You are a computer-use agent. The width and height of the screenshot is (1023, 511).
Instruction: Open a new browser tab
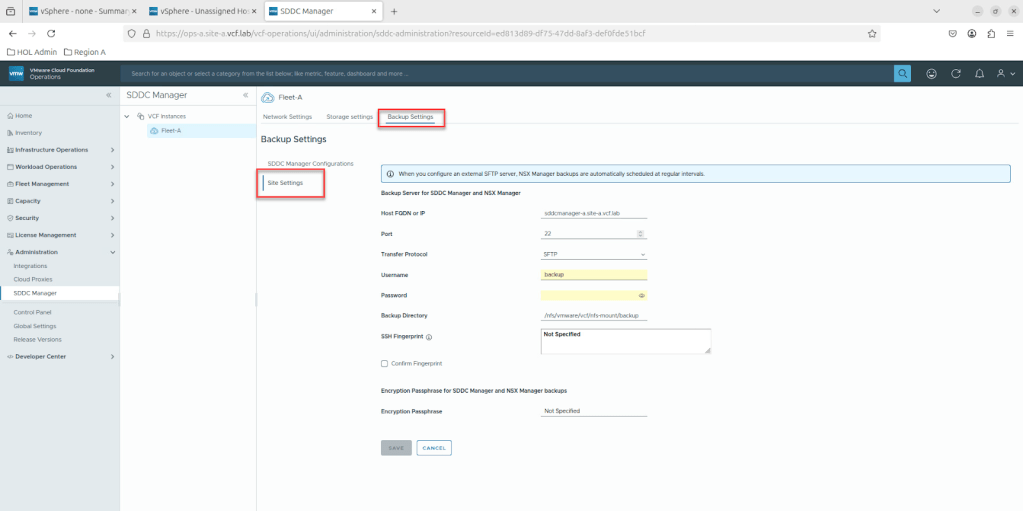[x=394, y=11]
